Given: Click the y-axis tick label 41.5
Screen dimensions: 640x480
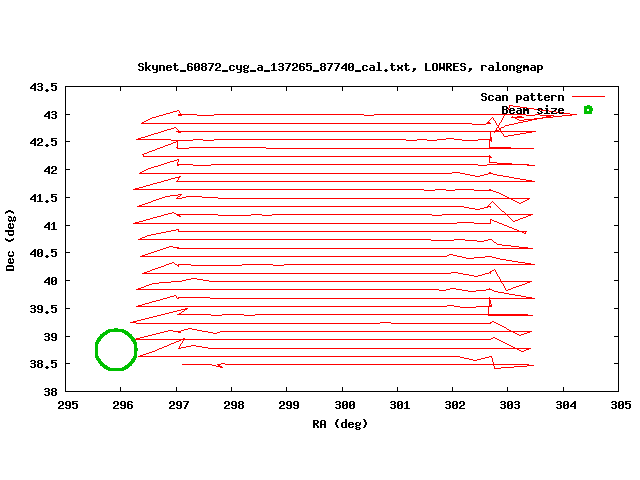Looking at the screenshot, I should point(44,198).
